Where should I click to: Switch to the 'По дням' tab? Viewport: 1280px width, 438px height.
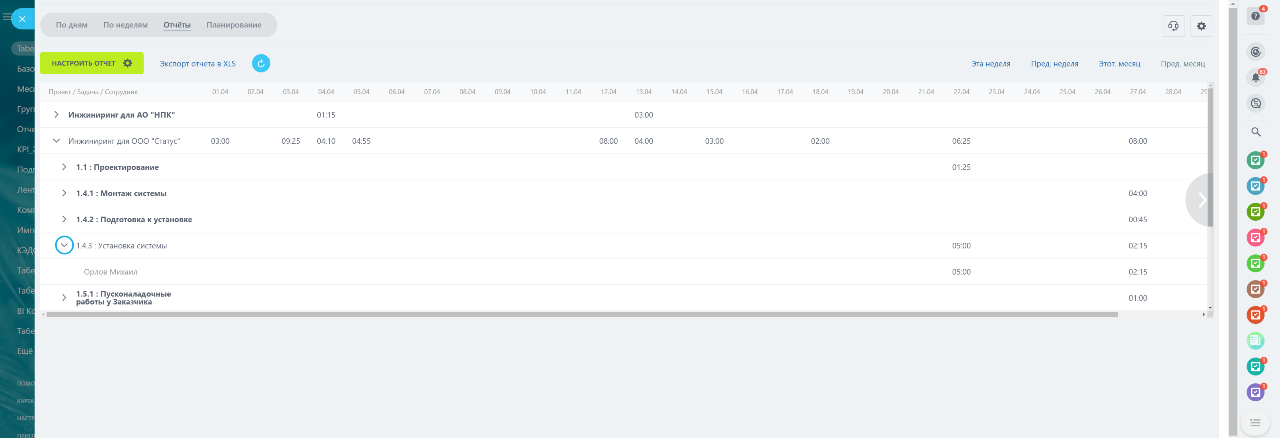point(70,24)
